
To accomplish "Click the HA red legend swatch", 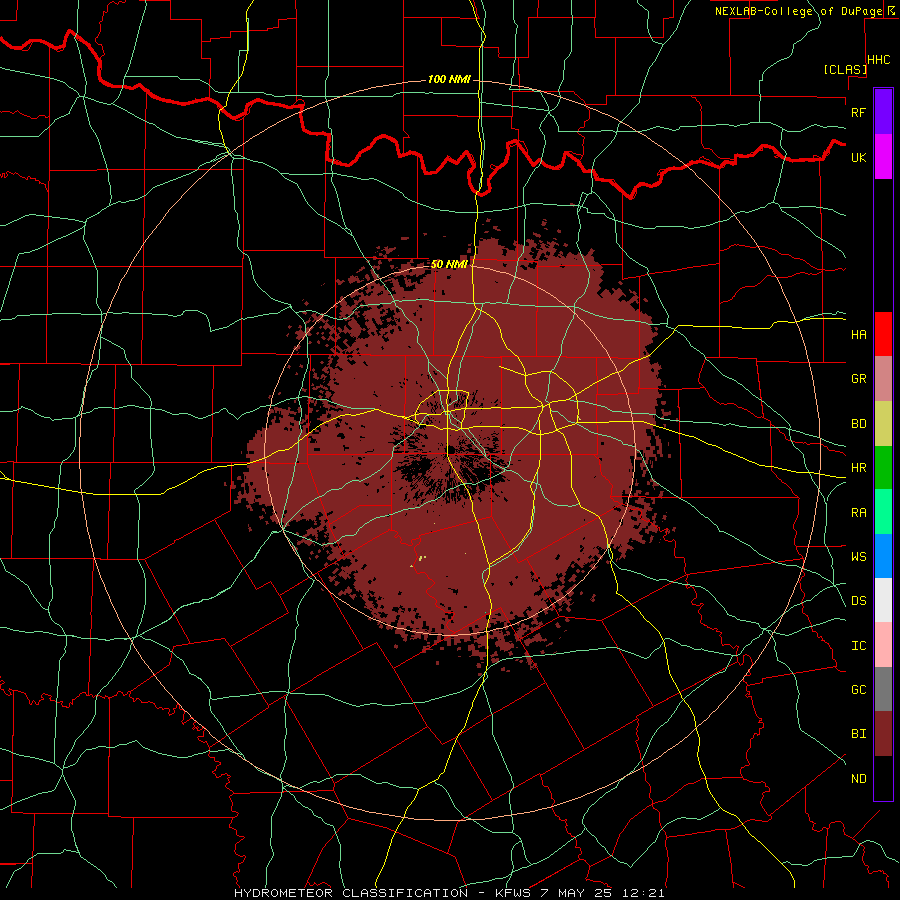I will click(883, 334).
